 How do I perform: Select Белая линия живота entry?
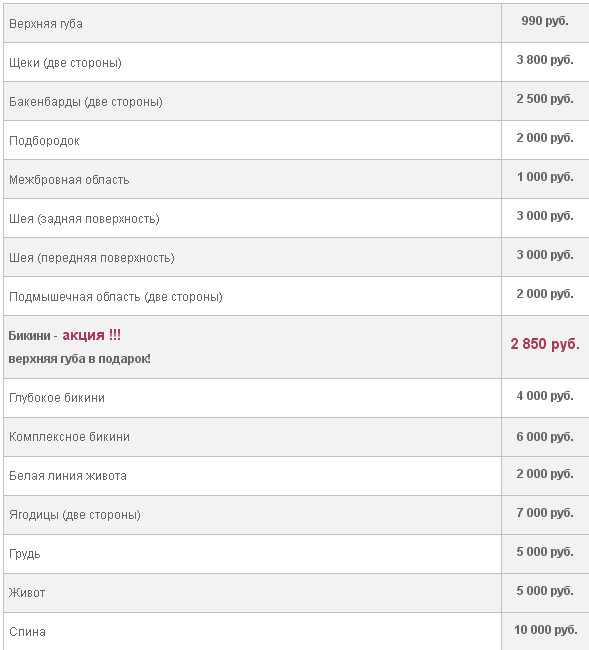pyautogui.click(x=68, y=475)
